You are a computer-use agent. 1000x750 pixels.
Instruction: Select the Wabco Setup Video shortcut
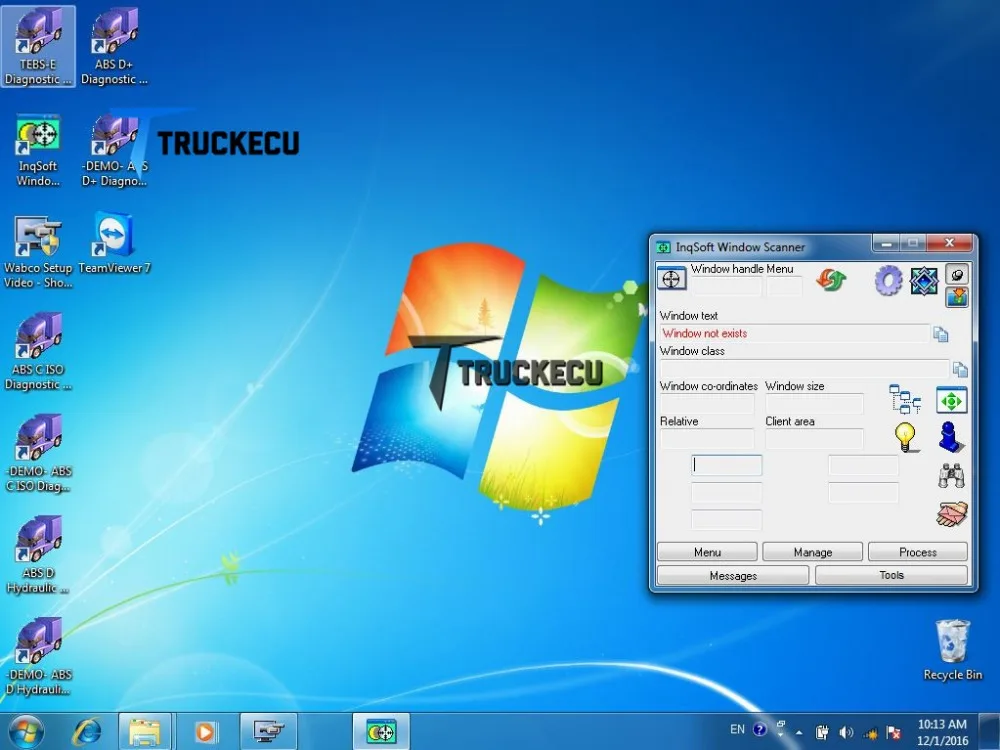38,253
